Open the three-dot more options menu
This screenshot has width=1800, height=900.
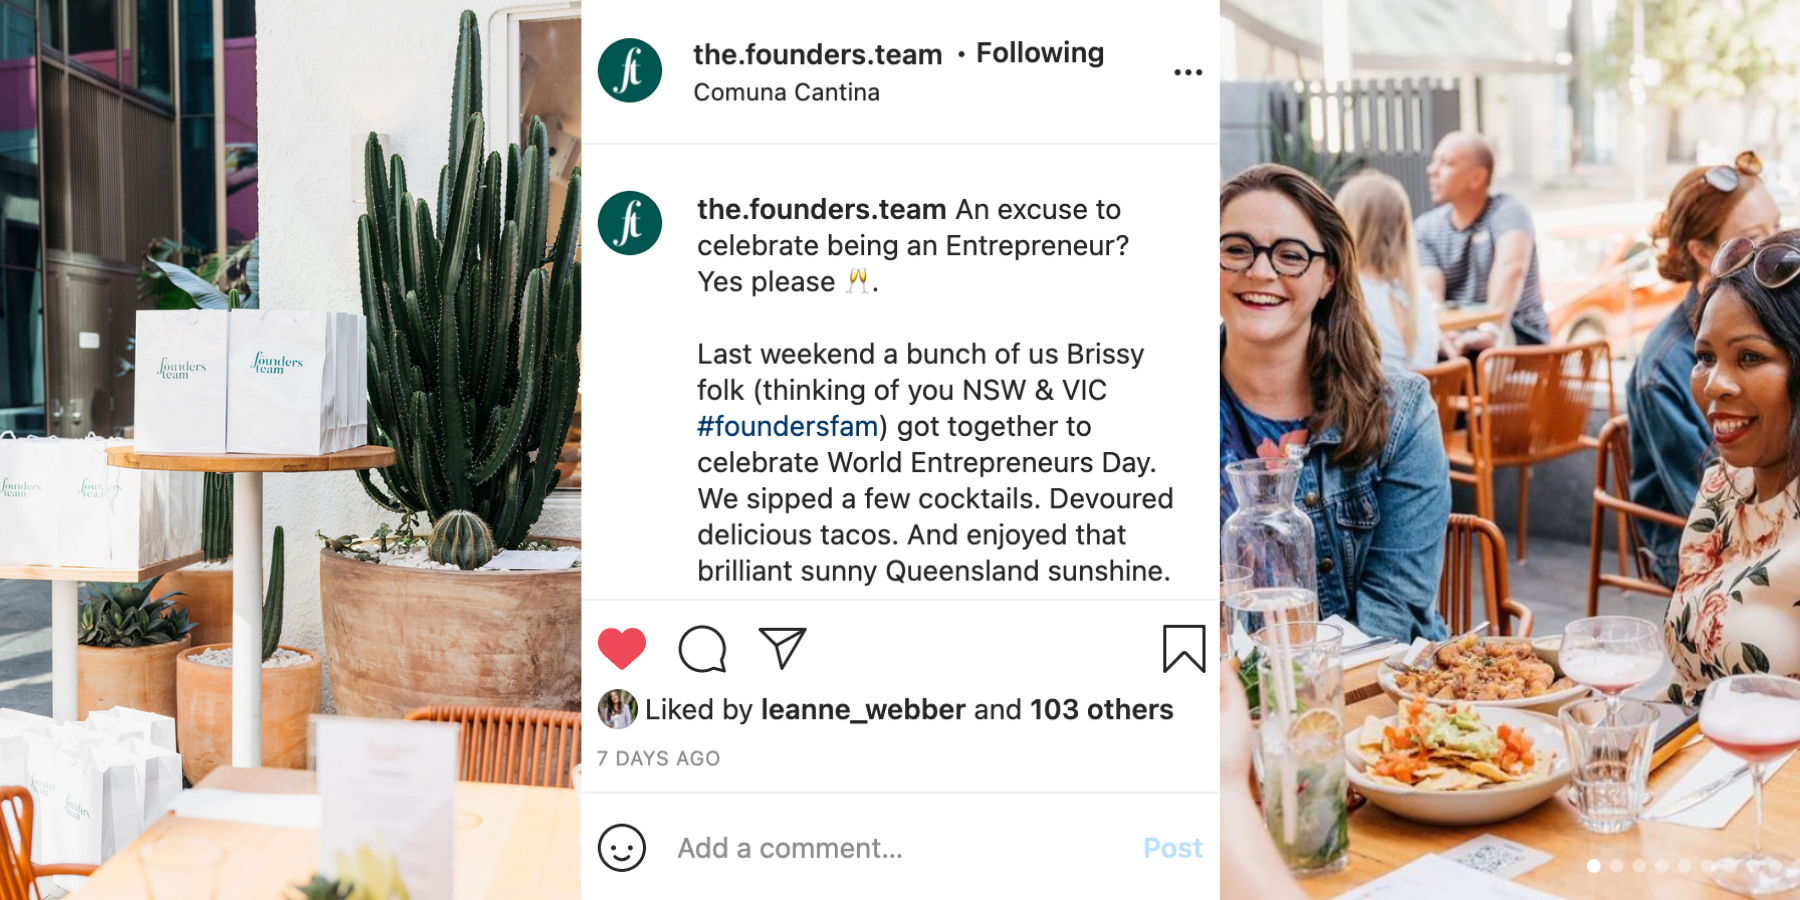click(x=1188, y=72)
